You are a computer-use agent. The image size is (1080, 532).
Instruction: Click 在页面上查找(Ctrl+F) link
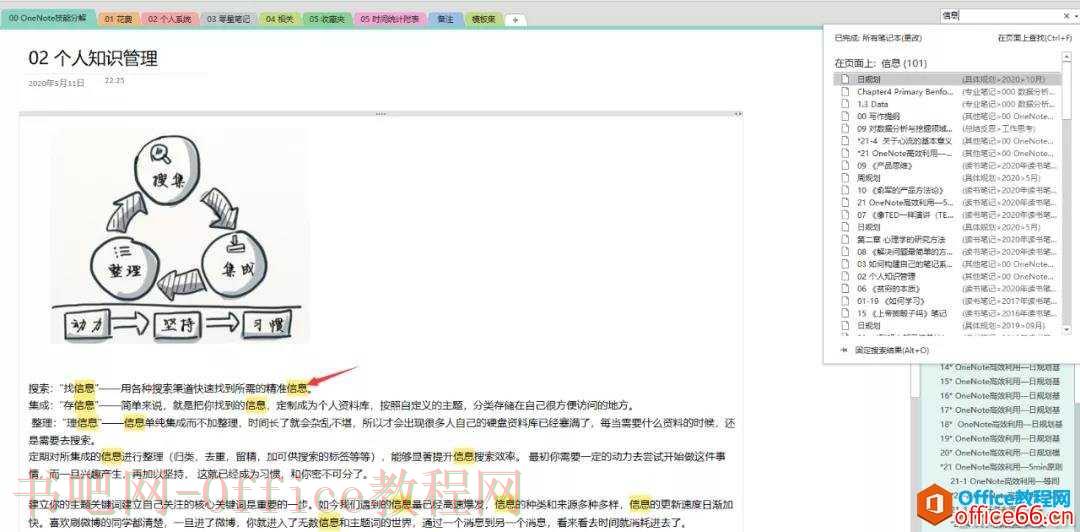1035,38
